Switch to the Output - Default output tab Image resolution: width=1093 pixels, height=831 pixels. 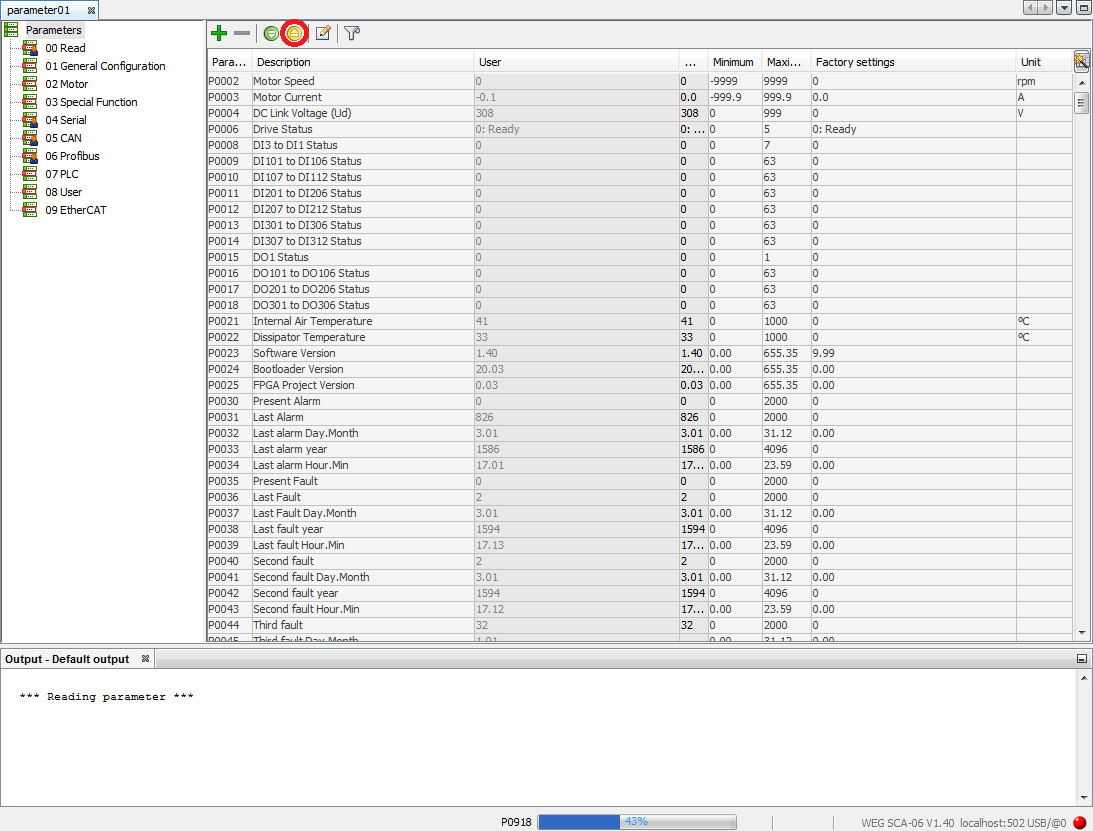[x=68, y=658]
